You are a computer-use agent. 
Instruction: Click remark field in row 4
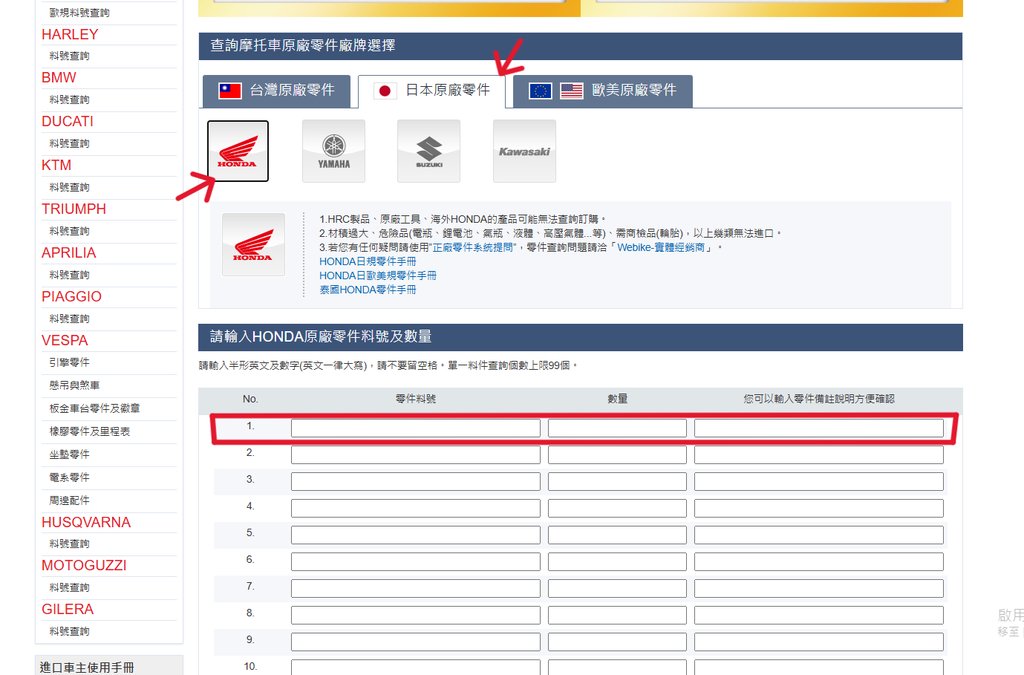coord(819,509)
